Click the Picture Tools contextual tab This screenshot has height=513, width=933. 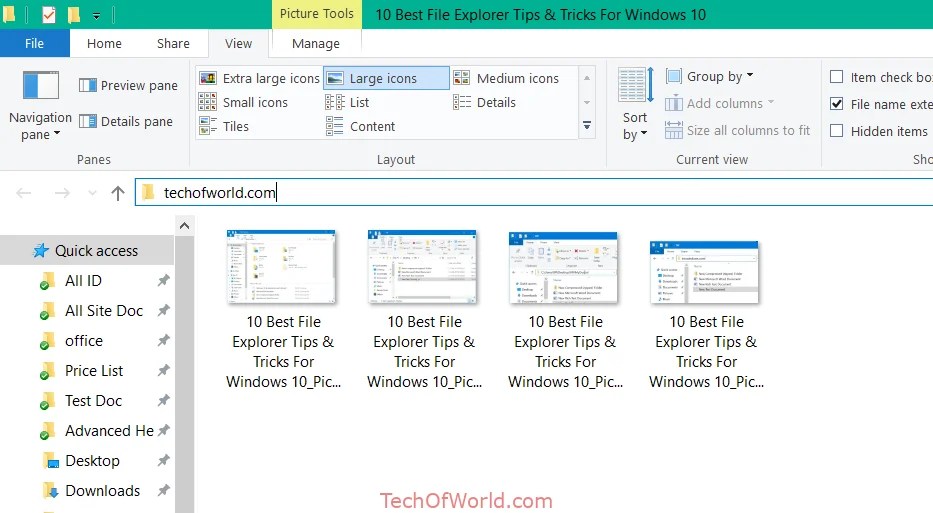(317, 14)
